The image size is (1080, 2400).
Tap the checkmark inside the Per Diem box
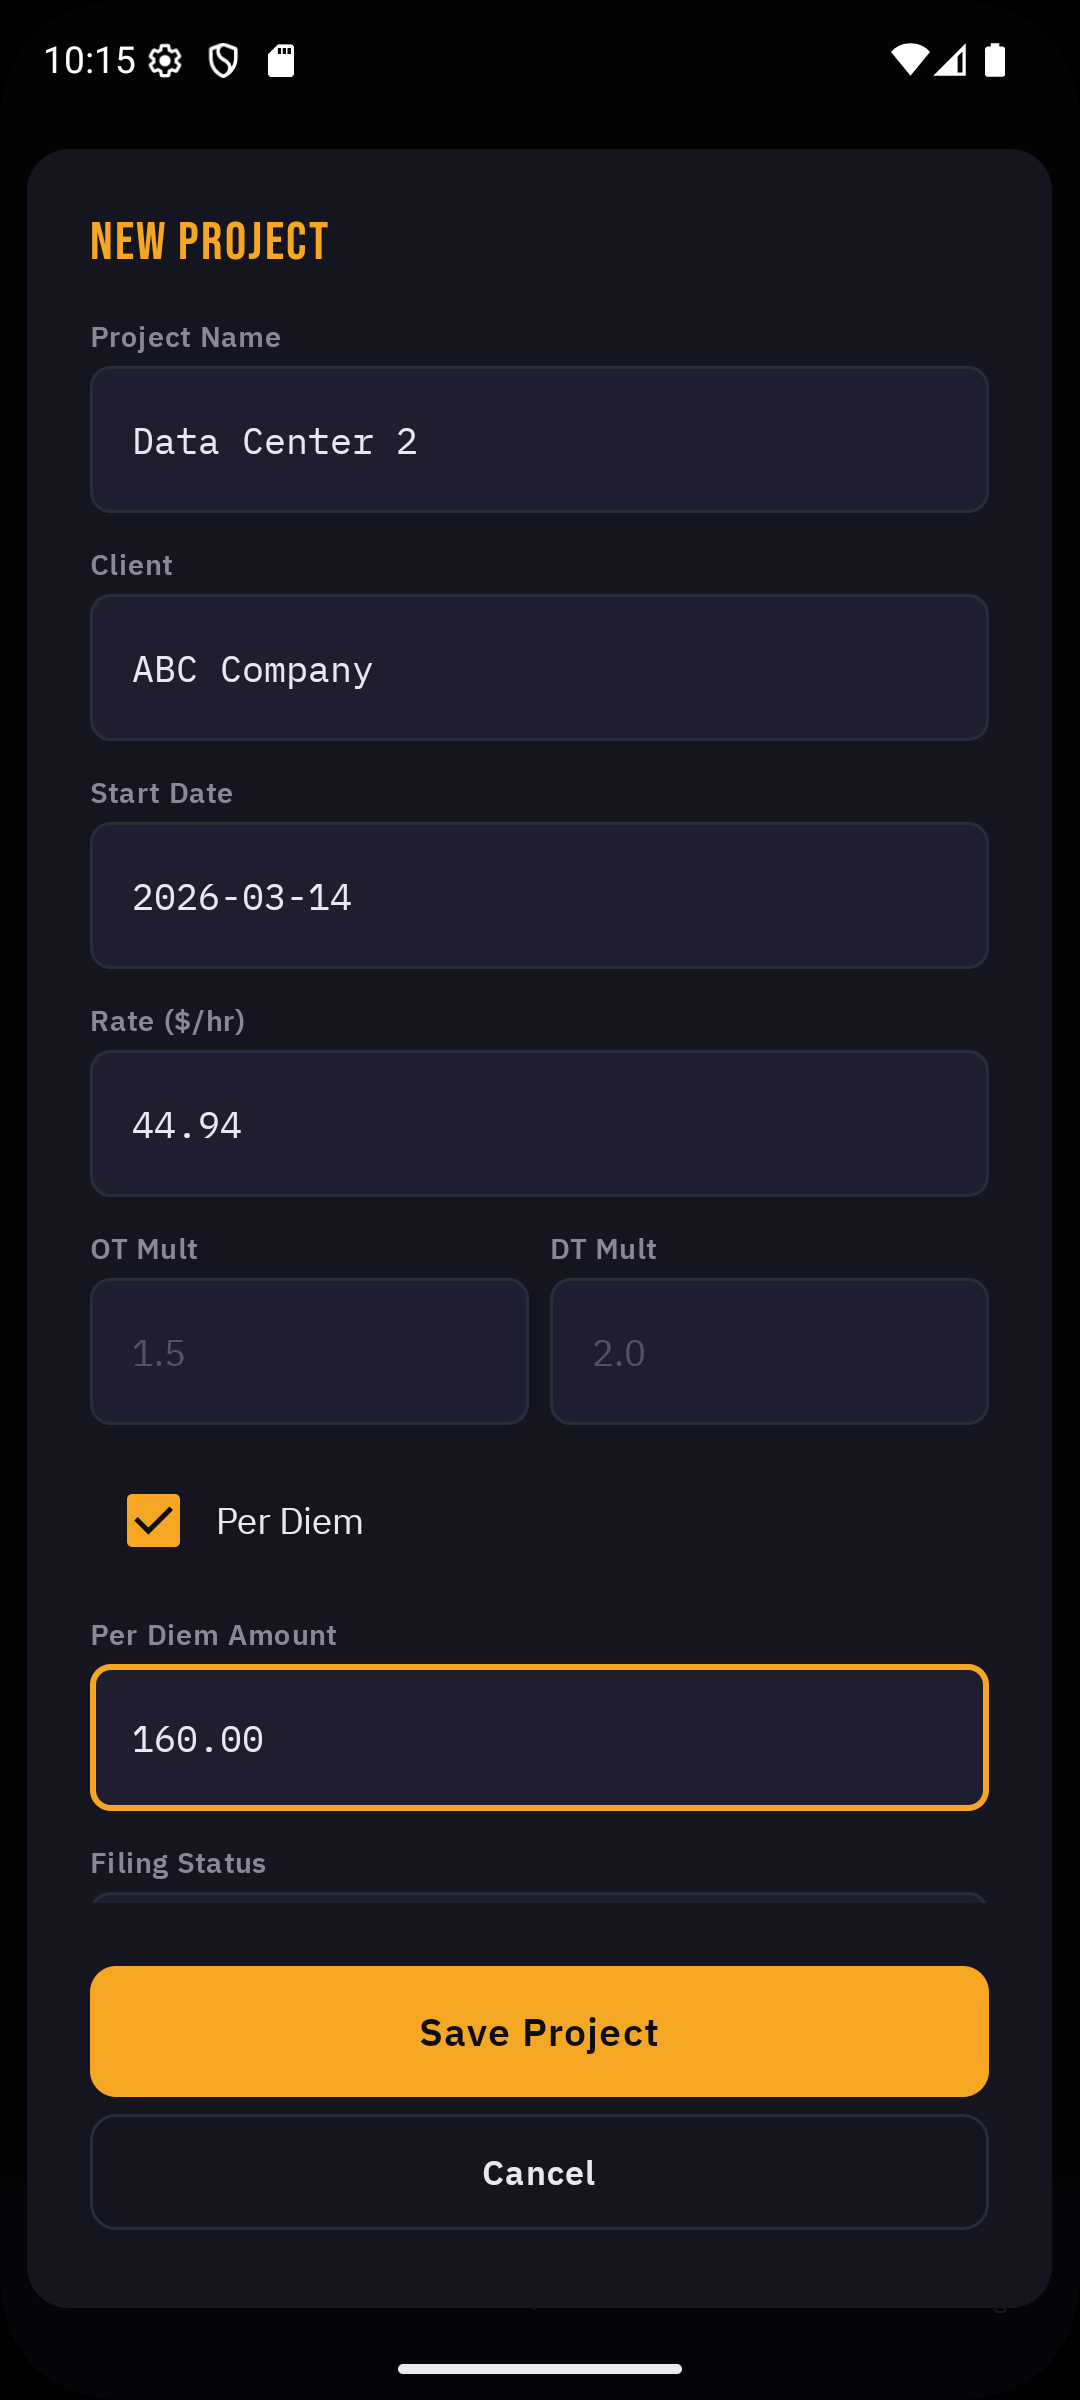[152, 1521]
